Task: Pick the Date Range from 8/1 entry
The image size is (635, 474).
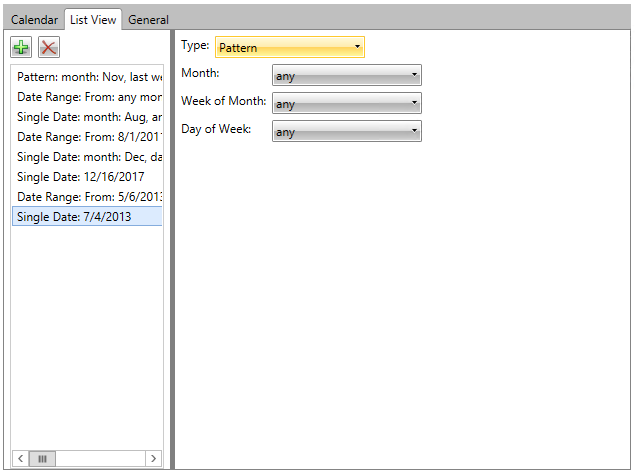Action: point(88,137)
